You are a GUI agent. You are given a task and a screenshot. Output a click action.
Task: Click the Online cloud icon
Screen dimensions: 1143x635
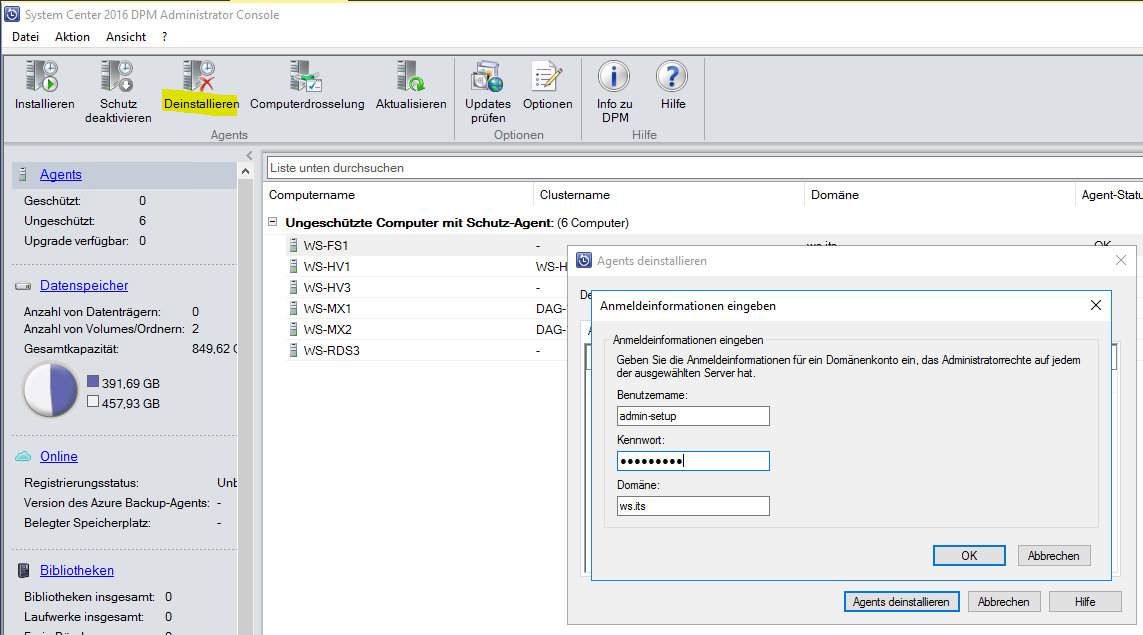click(23, 456)
